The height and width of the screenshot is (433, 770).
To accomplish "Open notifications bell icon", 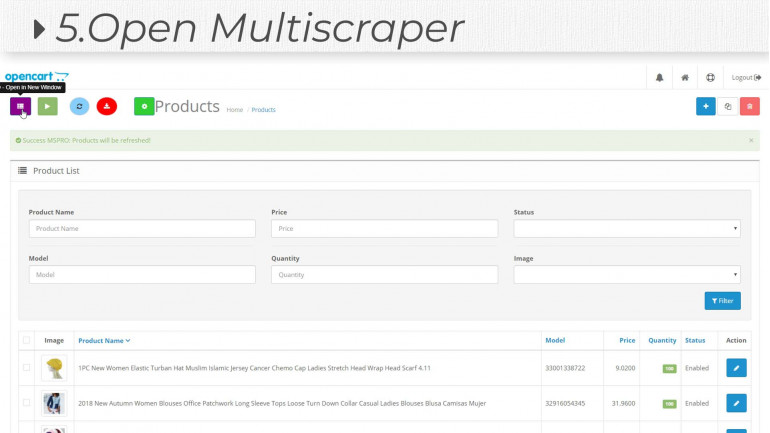I will 660,78.
